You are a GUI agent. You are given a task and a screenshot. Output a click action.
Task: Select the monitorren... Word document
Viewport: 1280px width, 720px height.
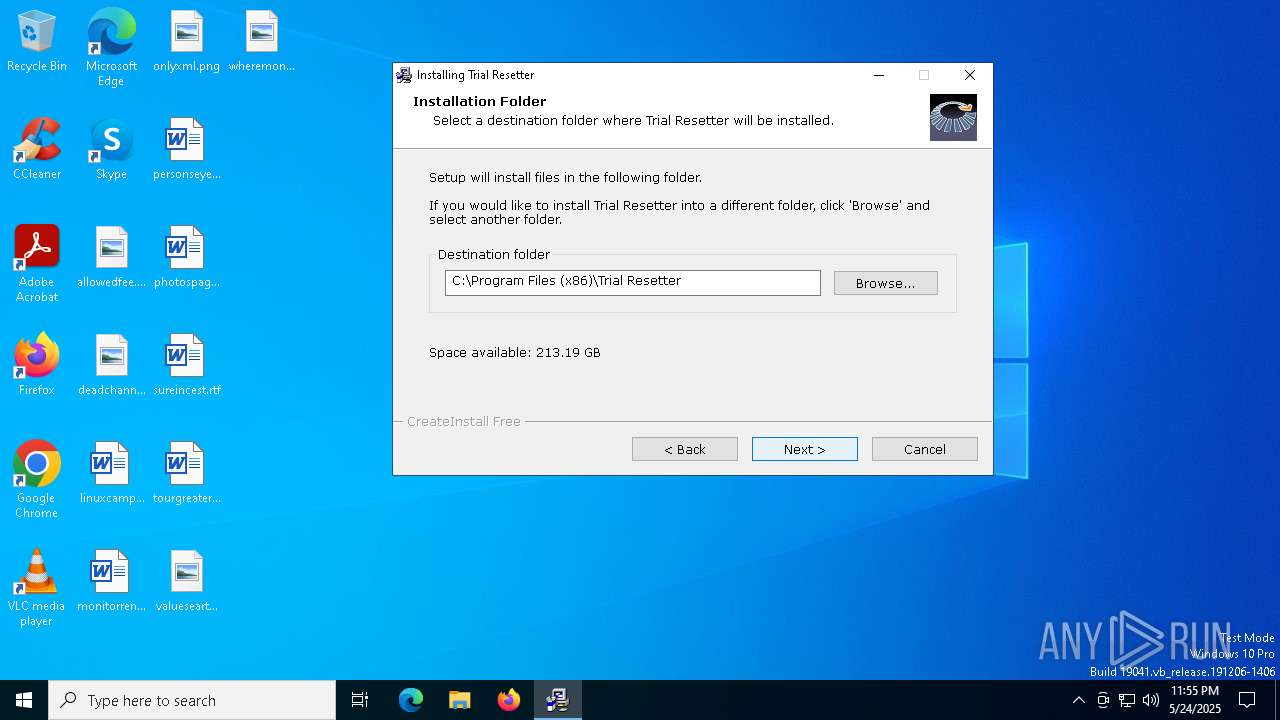click(111, 581)
